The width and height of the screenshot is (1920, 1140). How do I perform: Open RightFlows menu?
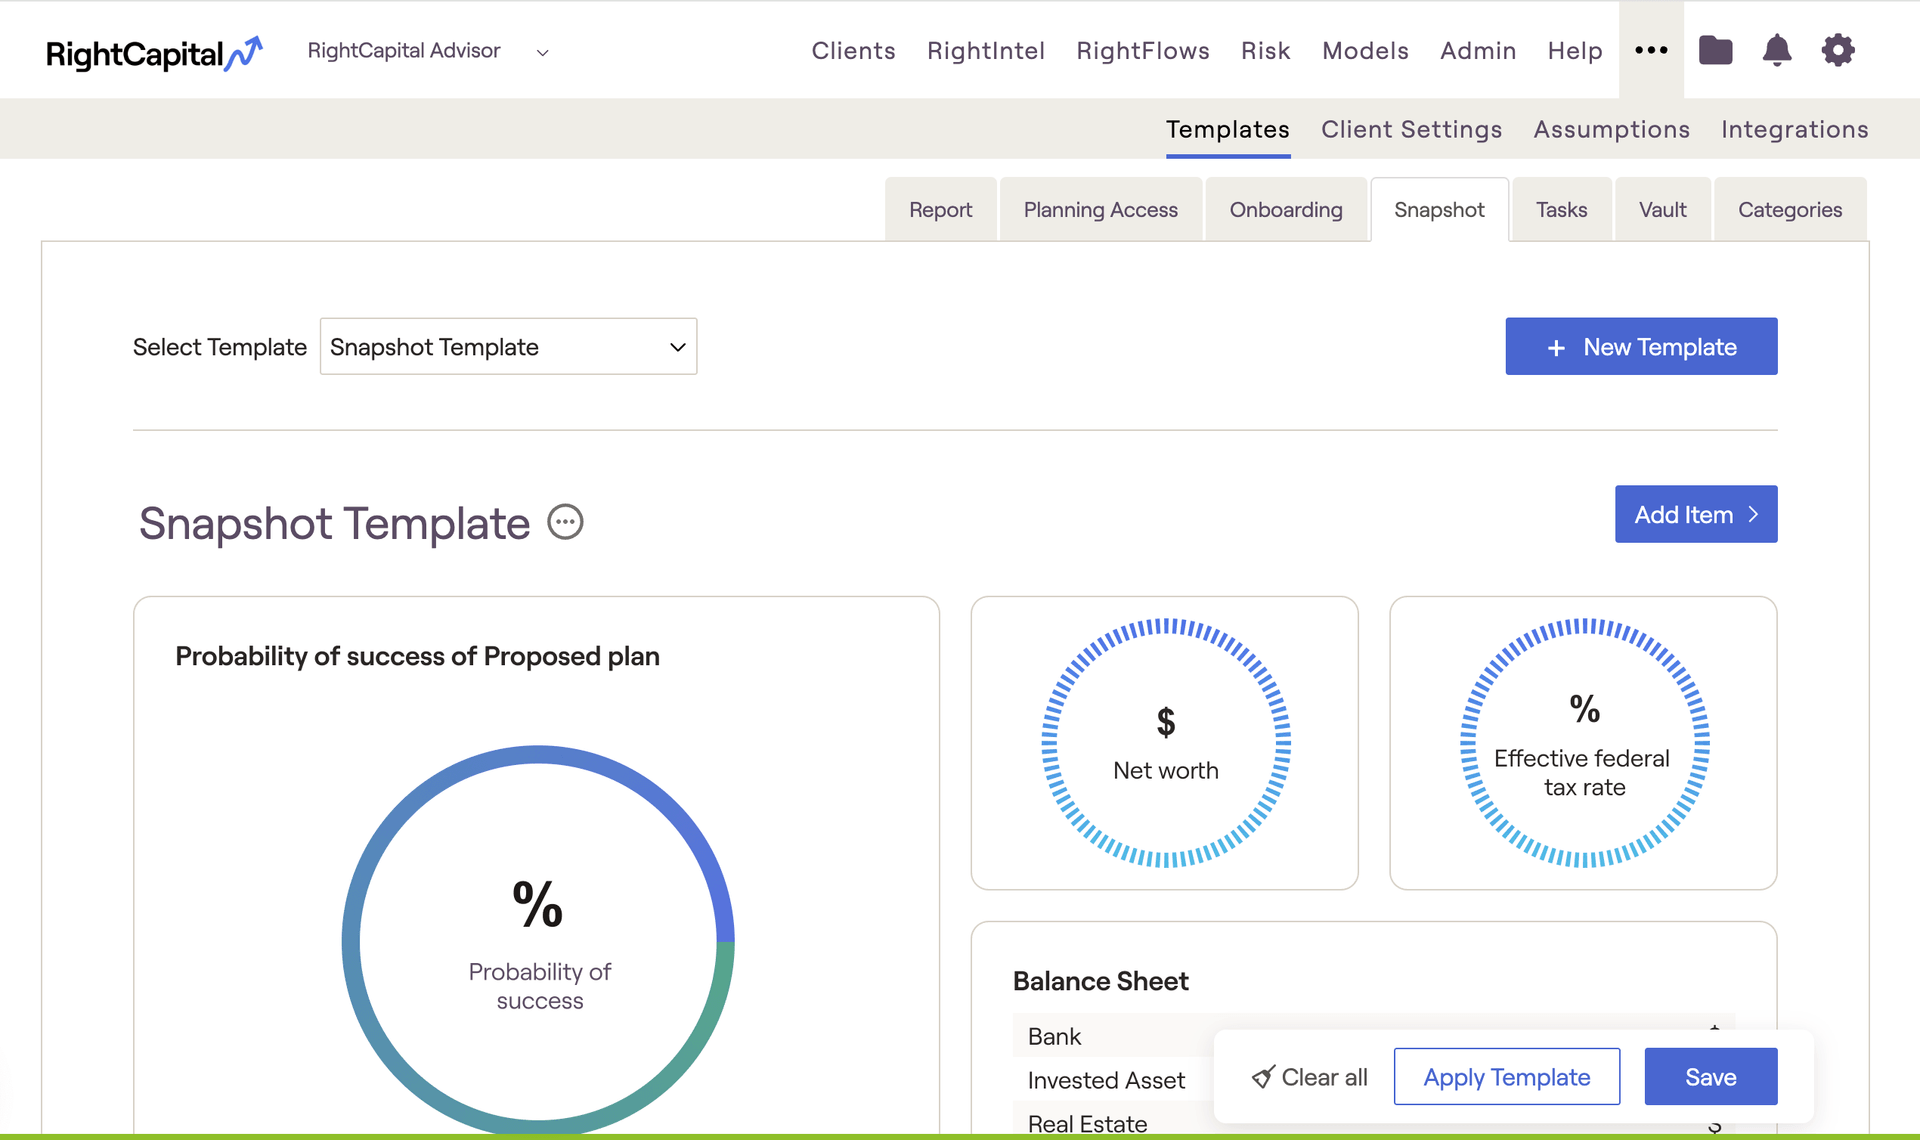click(x=1143, y=50)
